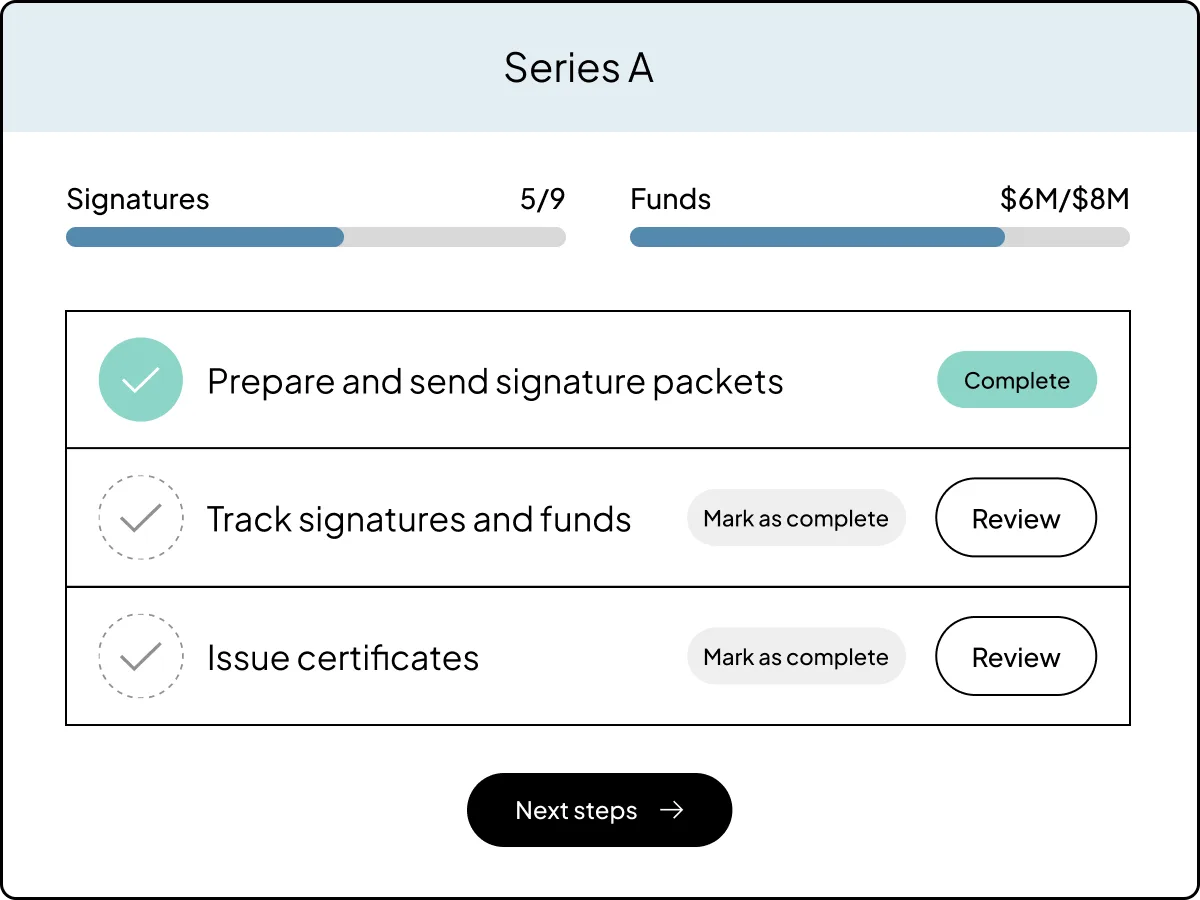Click the Funds progress bar
1200x900 pixels.
tap(880, 237)
